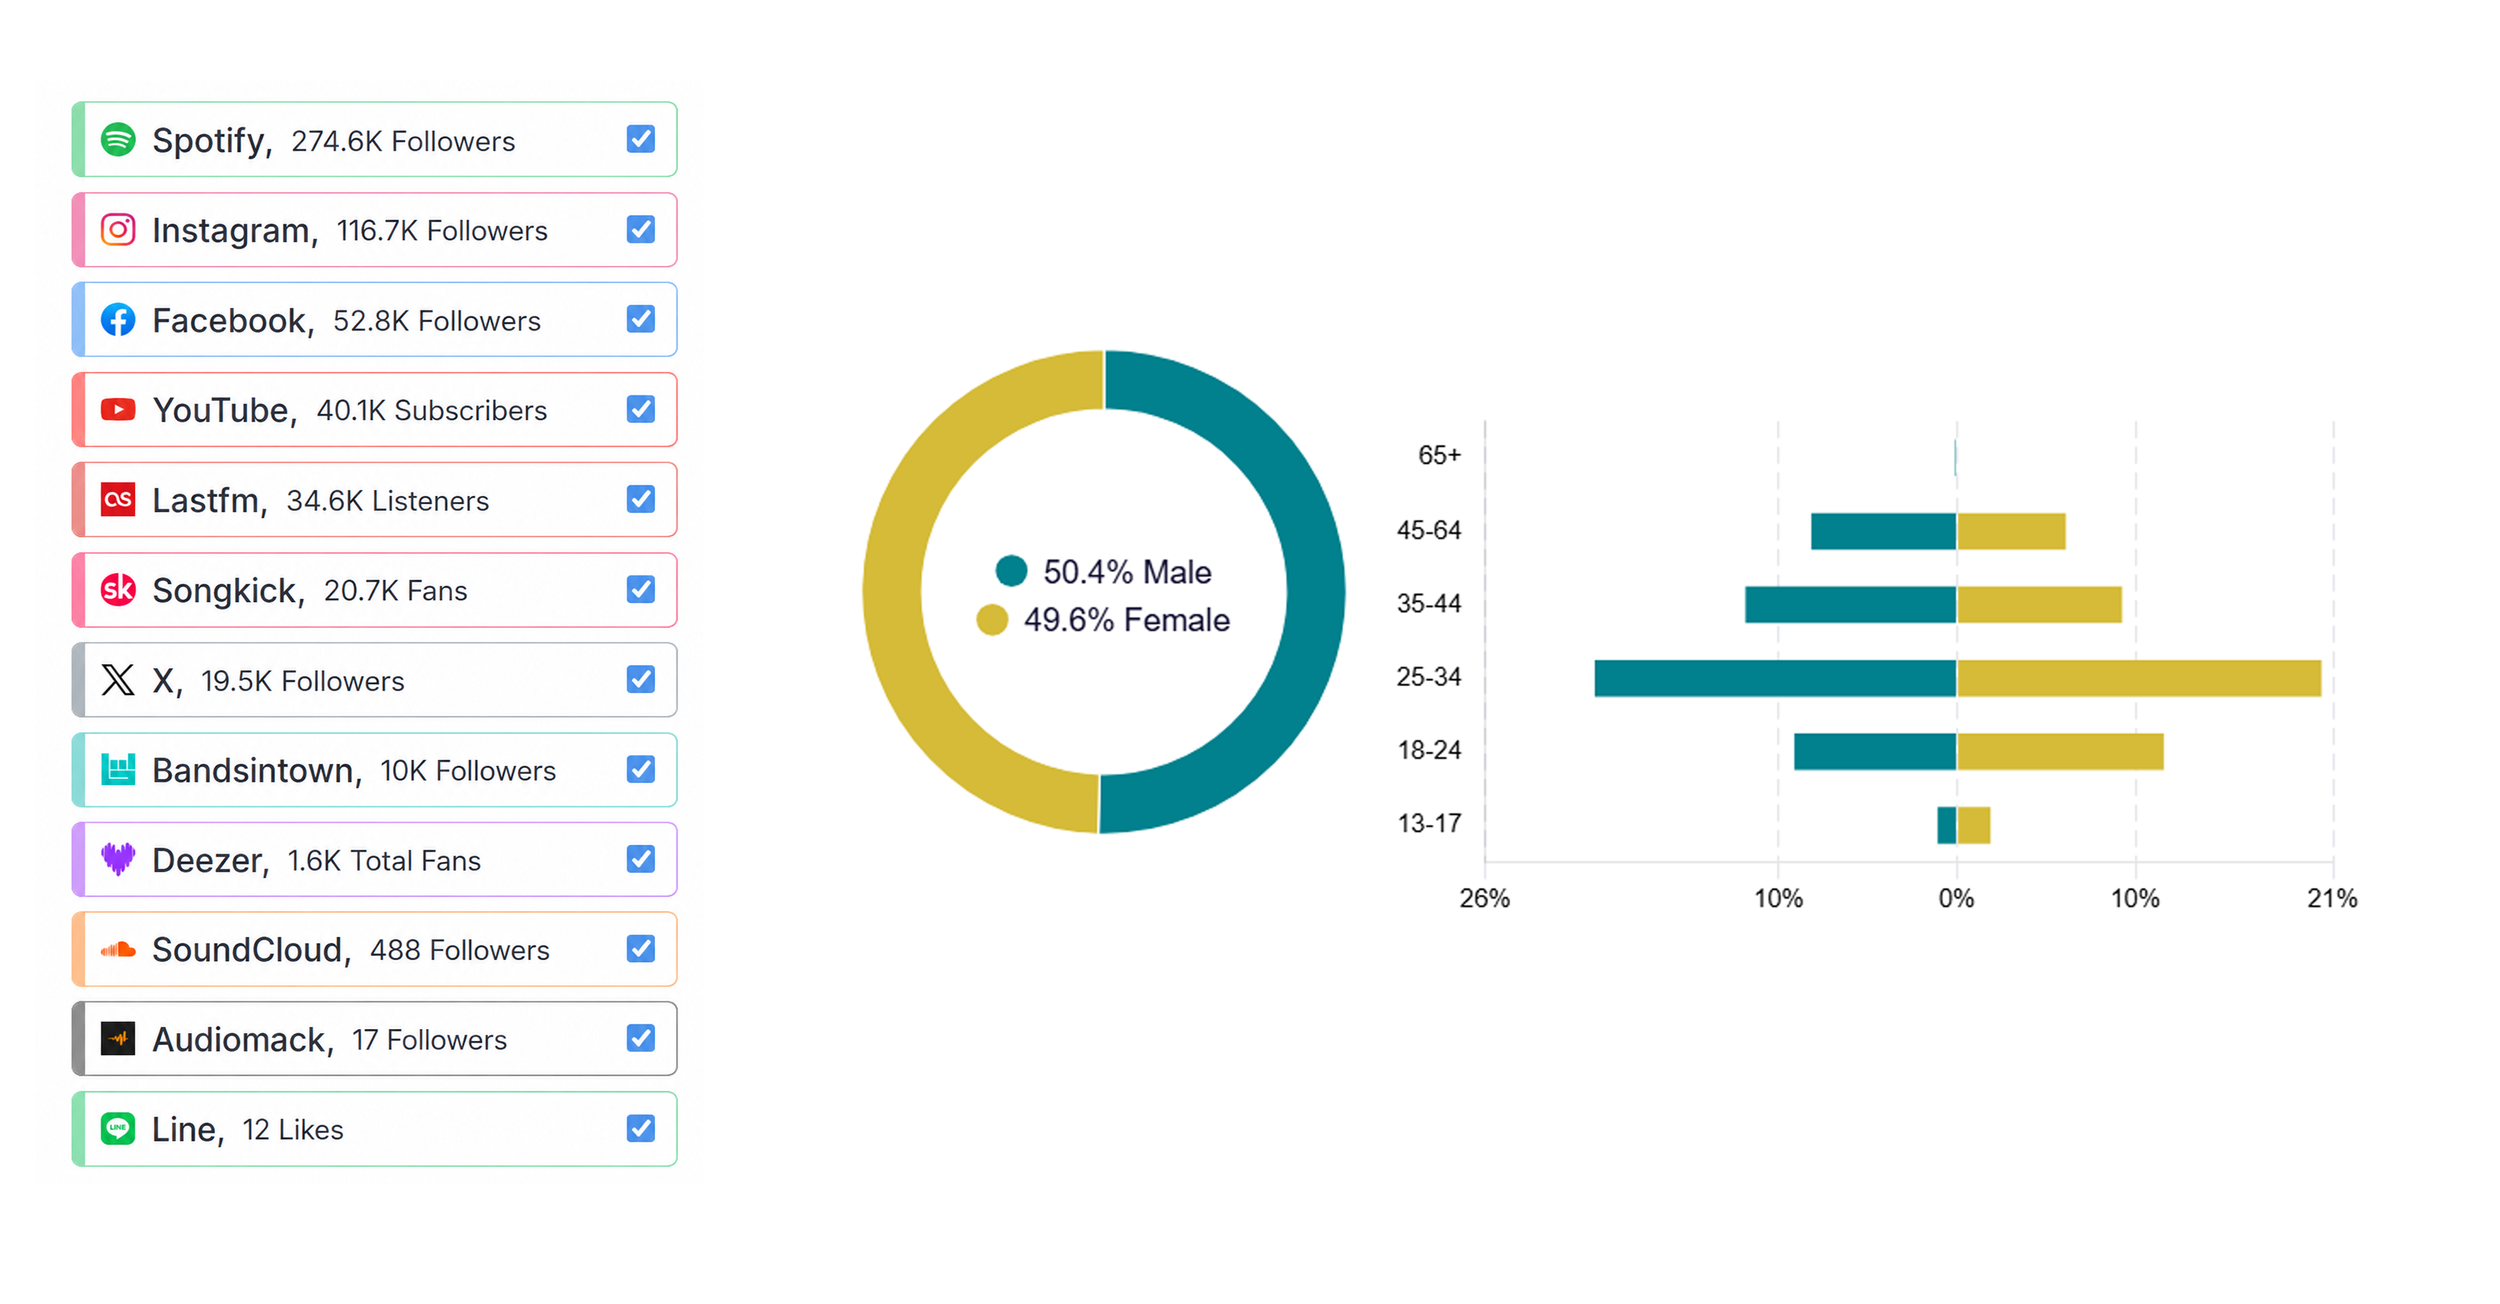Click the yellow 18-24 female bar
The height and width of the screenshot is (1304, 2500).
(x=2061, y=751)
